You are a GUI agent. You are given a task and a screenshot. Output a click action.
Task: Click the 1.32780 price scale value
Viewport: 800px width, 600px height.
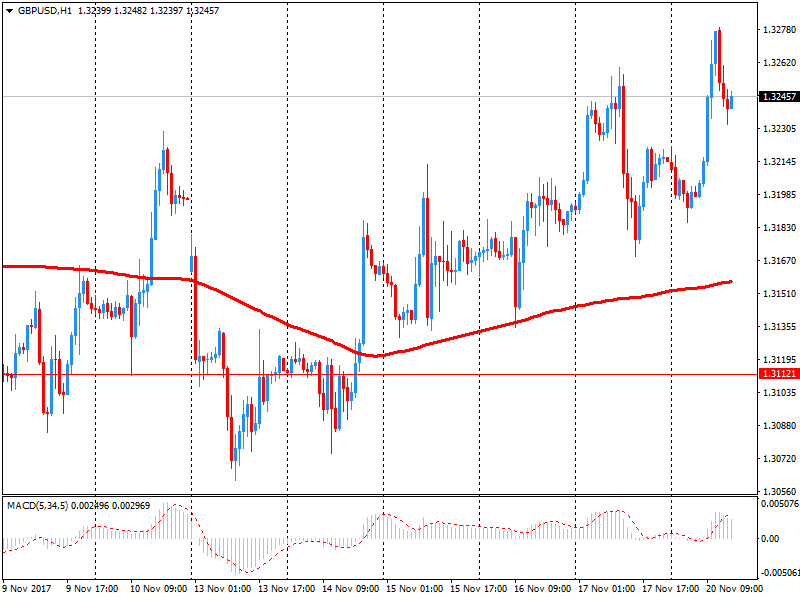(x=779, y=30)
